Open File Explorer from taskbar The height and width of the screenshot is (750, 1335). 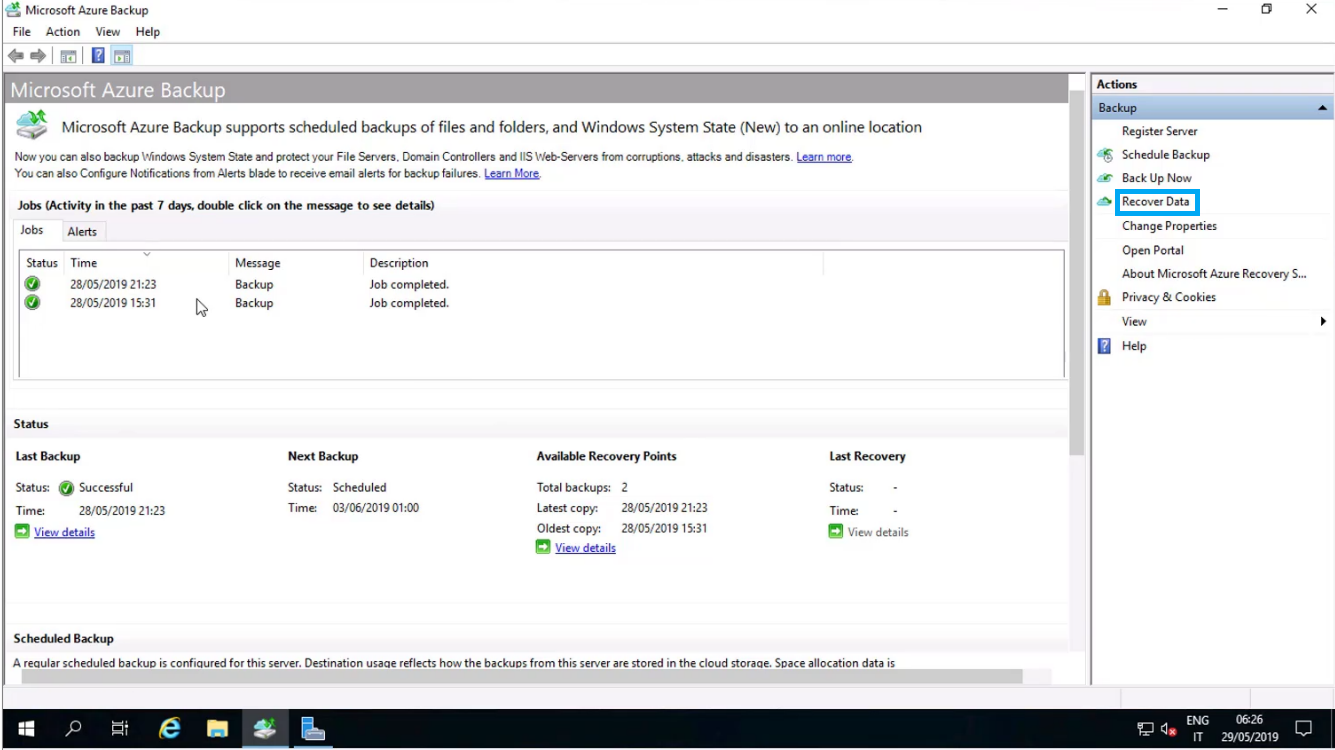click(217, 729)
